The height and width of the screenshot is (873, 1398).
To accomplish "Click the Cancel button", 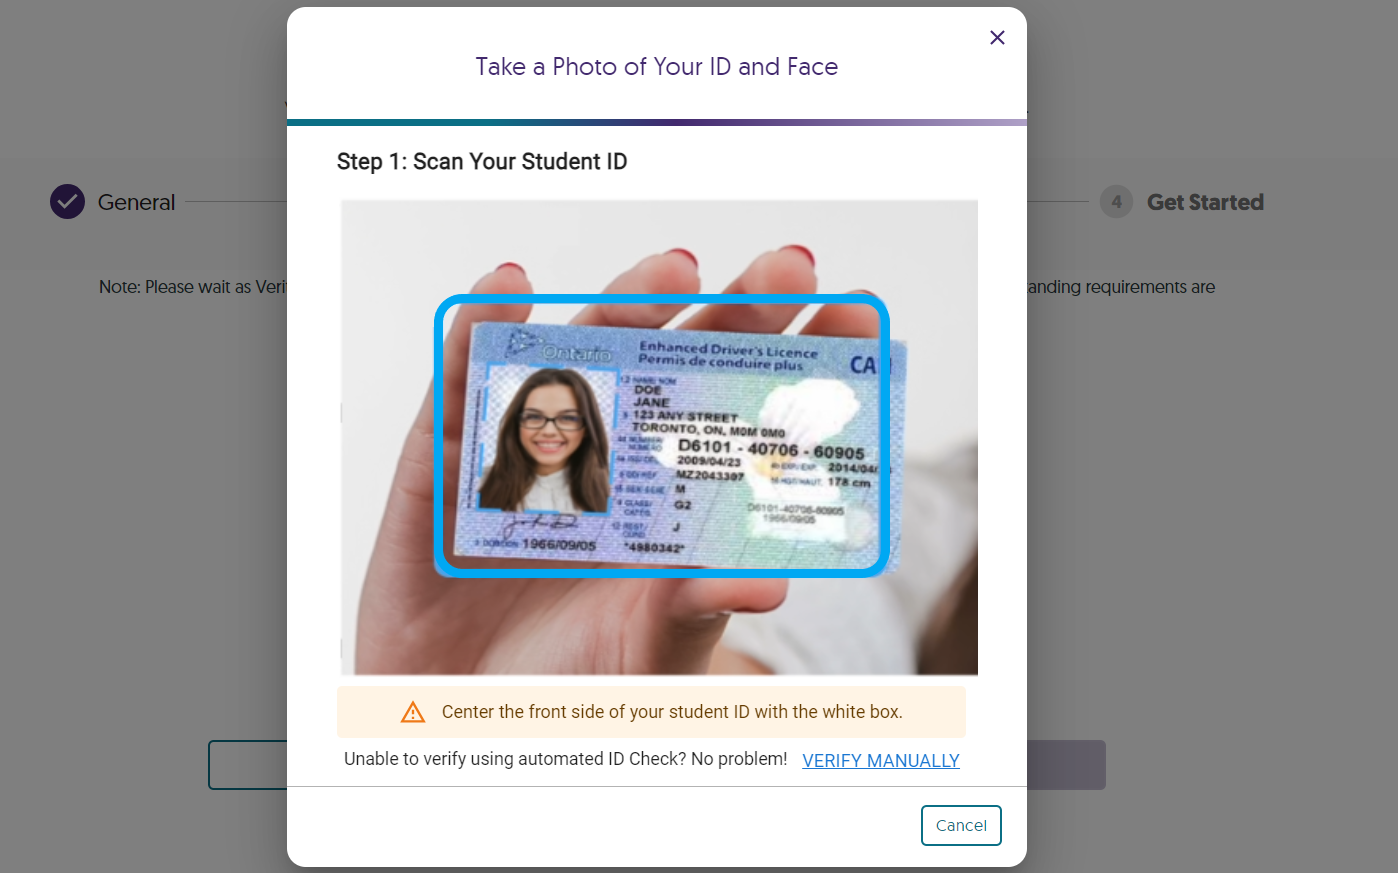I will 961,825.
